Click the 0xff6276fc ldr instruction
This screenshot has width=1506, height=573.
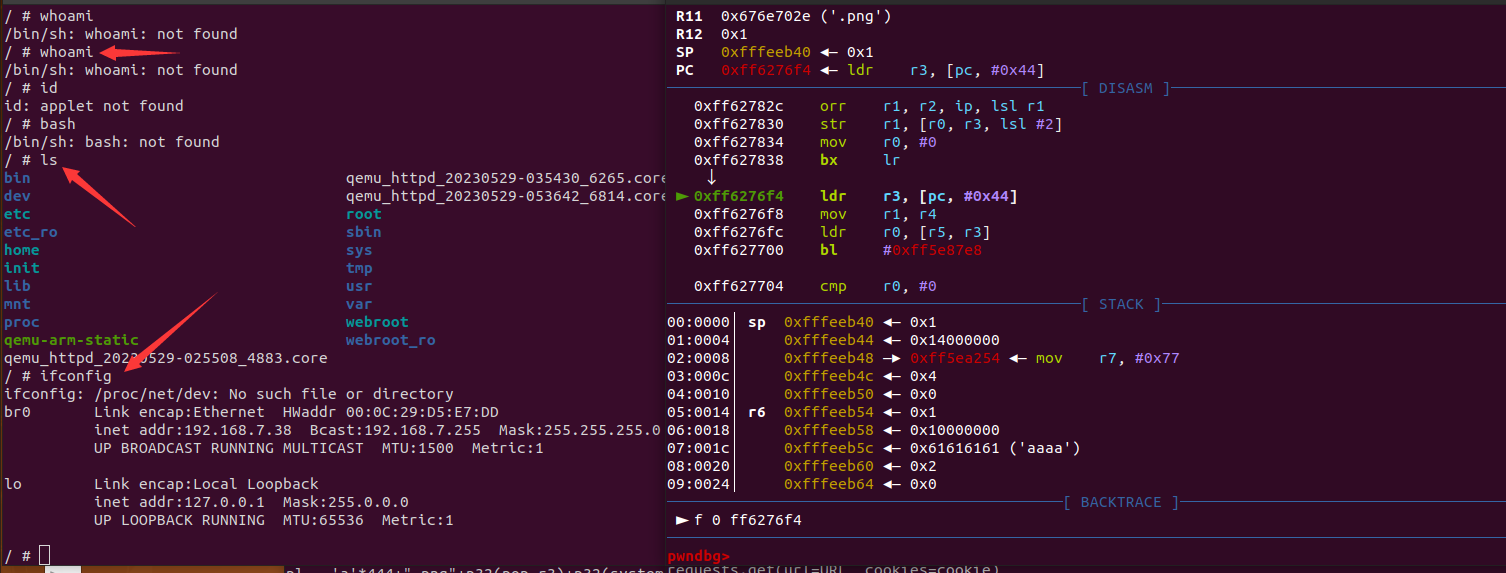pos(842,232)
